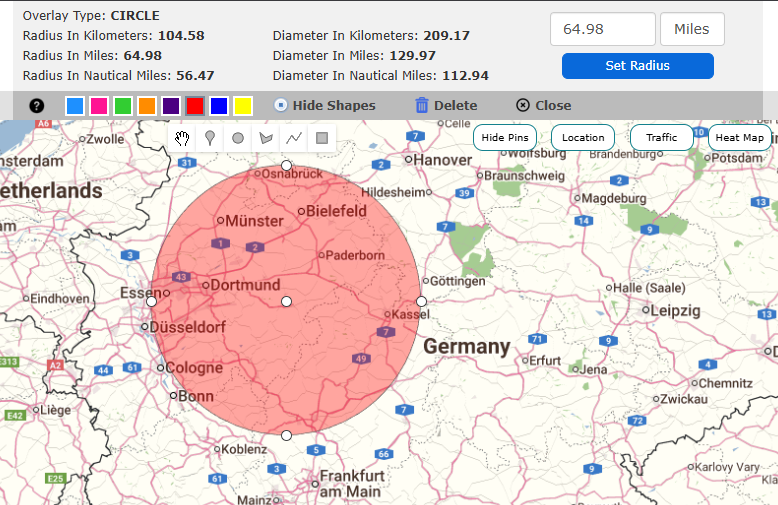Image resolution: width=778 pixels, height=505 pixels.
Task: Pick the green color swatch
Action: pos(123,106)
